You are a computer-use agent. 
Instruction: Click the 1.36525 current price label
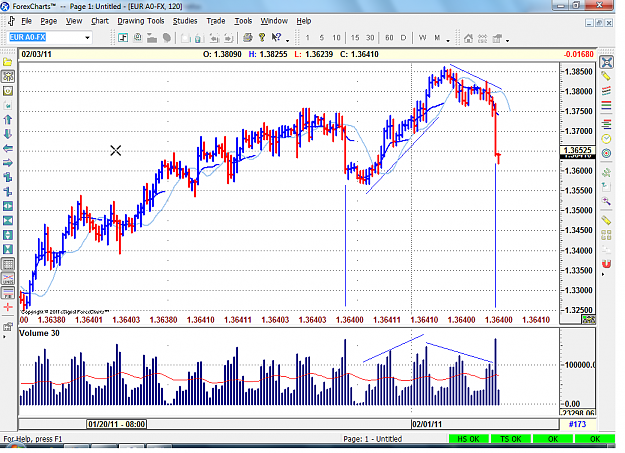(x=578, y=150)
